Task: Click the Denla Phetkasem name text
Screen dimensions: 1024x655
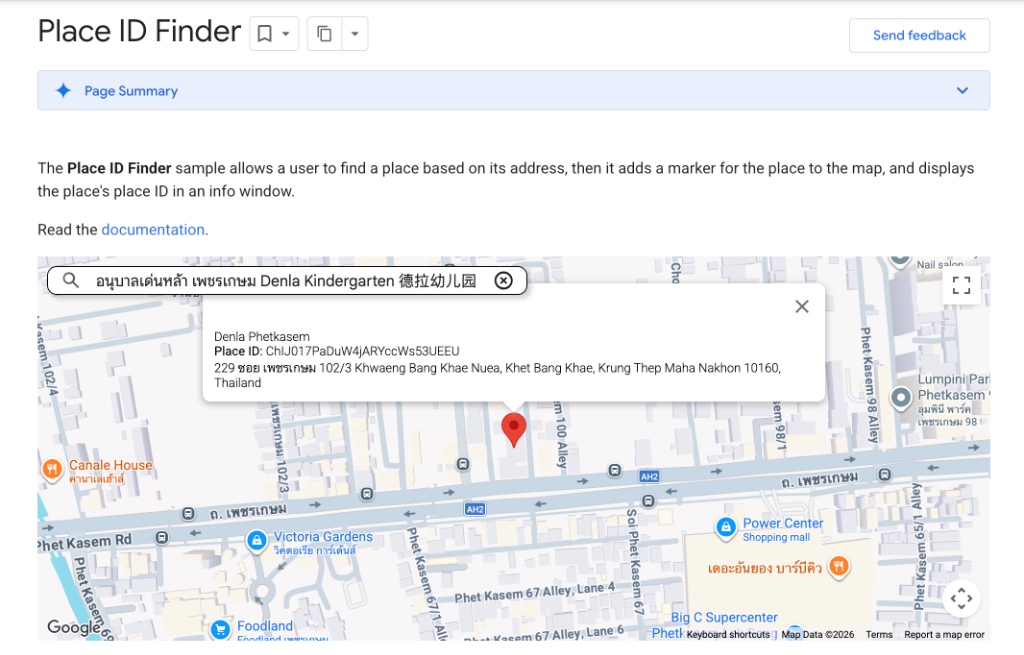Action: pyautogui.click(x=262, y=337)
